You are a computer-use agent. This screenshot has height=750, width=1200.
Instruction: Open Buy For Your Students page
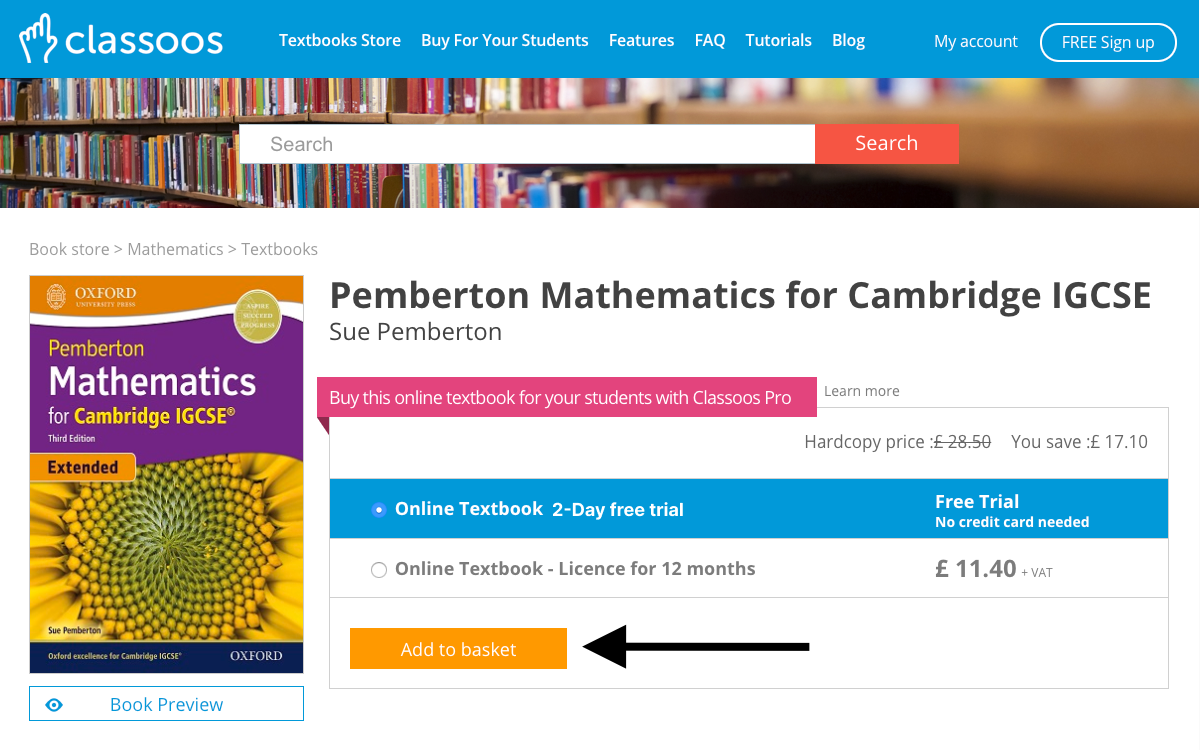point(504,41)
